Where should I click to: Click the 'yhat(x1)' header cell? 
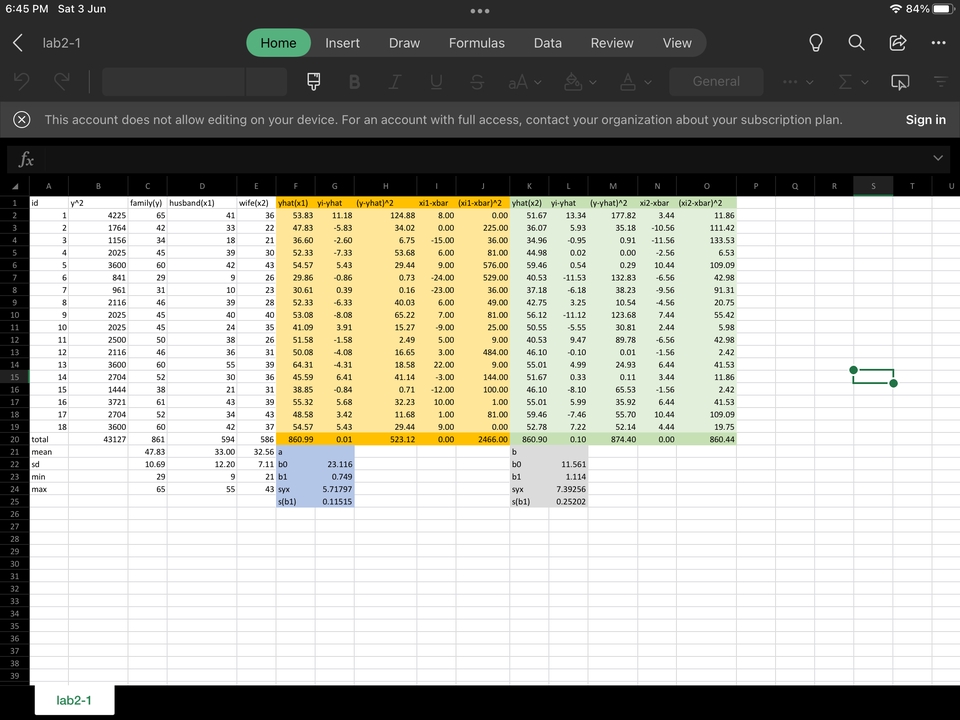coord(296,203)
